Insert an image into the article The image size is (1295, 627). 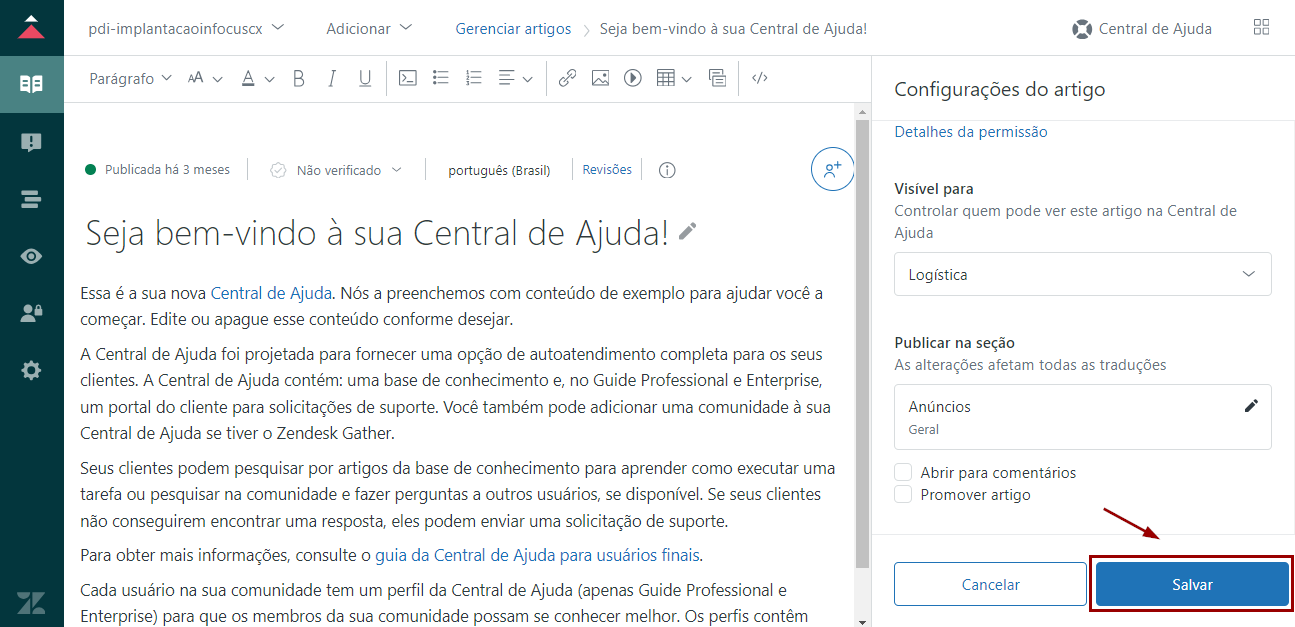pyautogui.click(x=600, y=79)
